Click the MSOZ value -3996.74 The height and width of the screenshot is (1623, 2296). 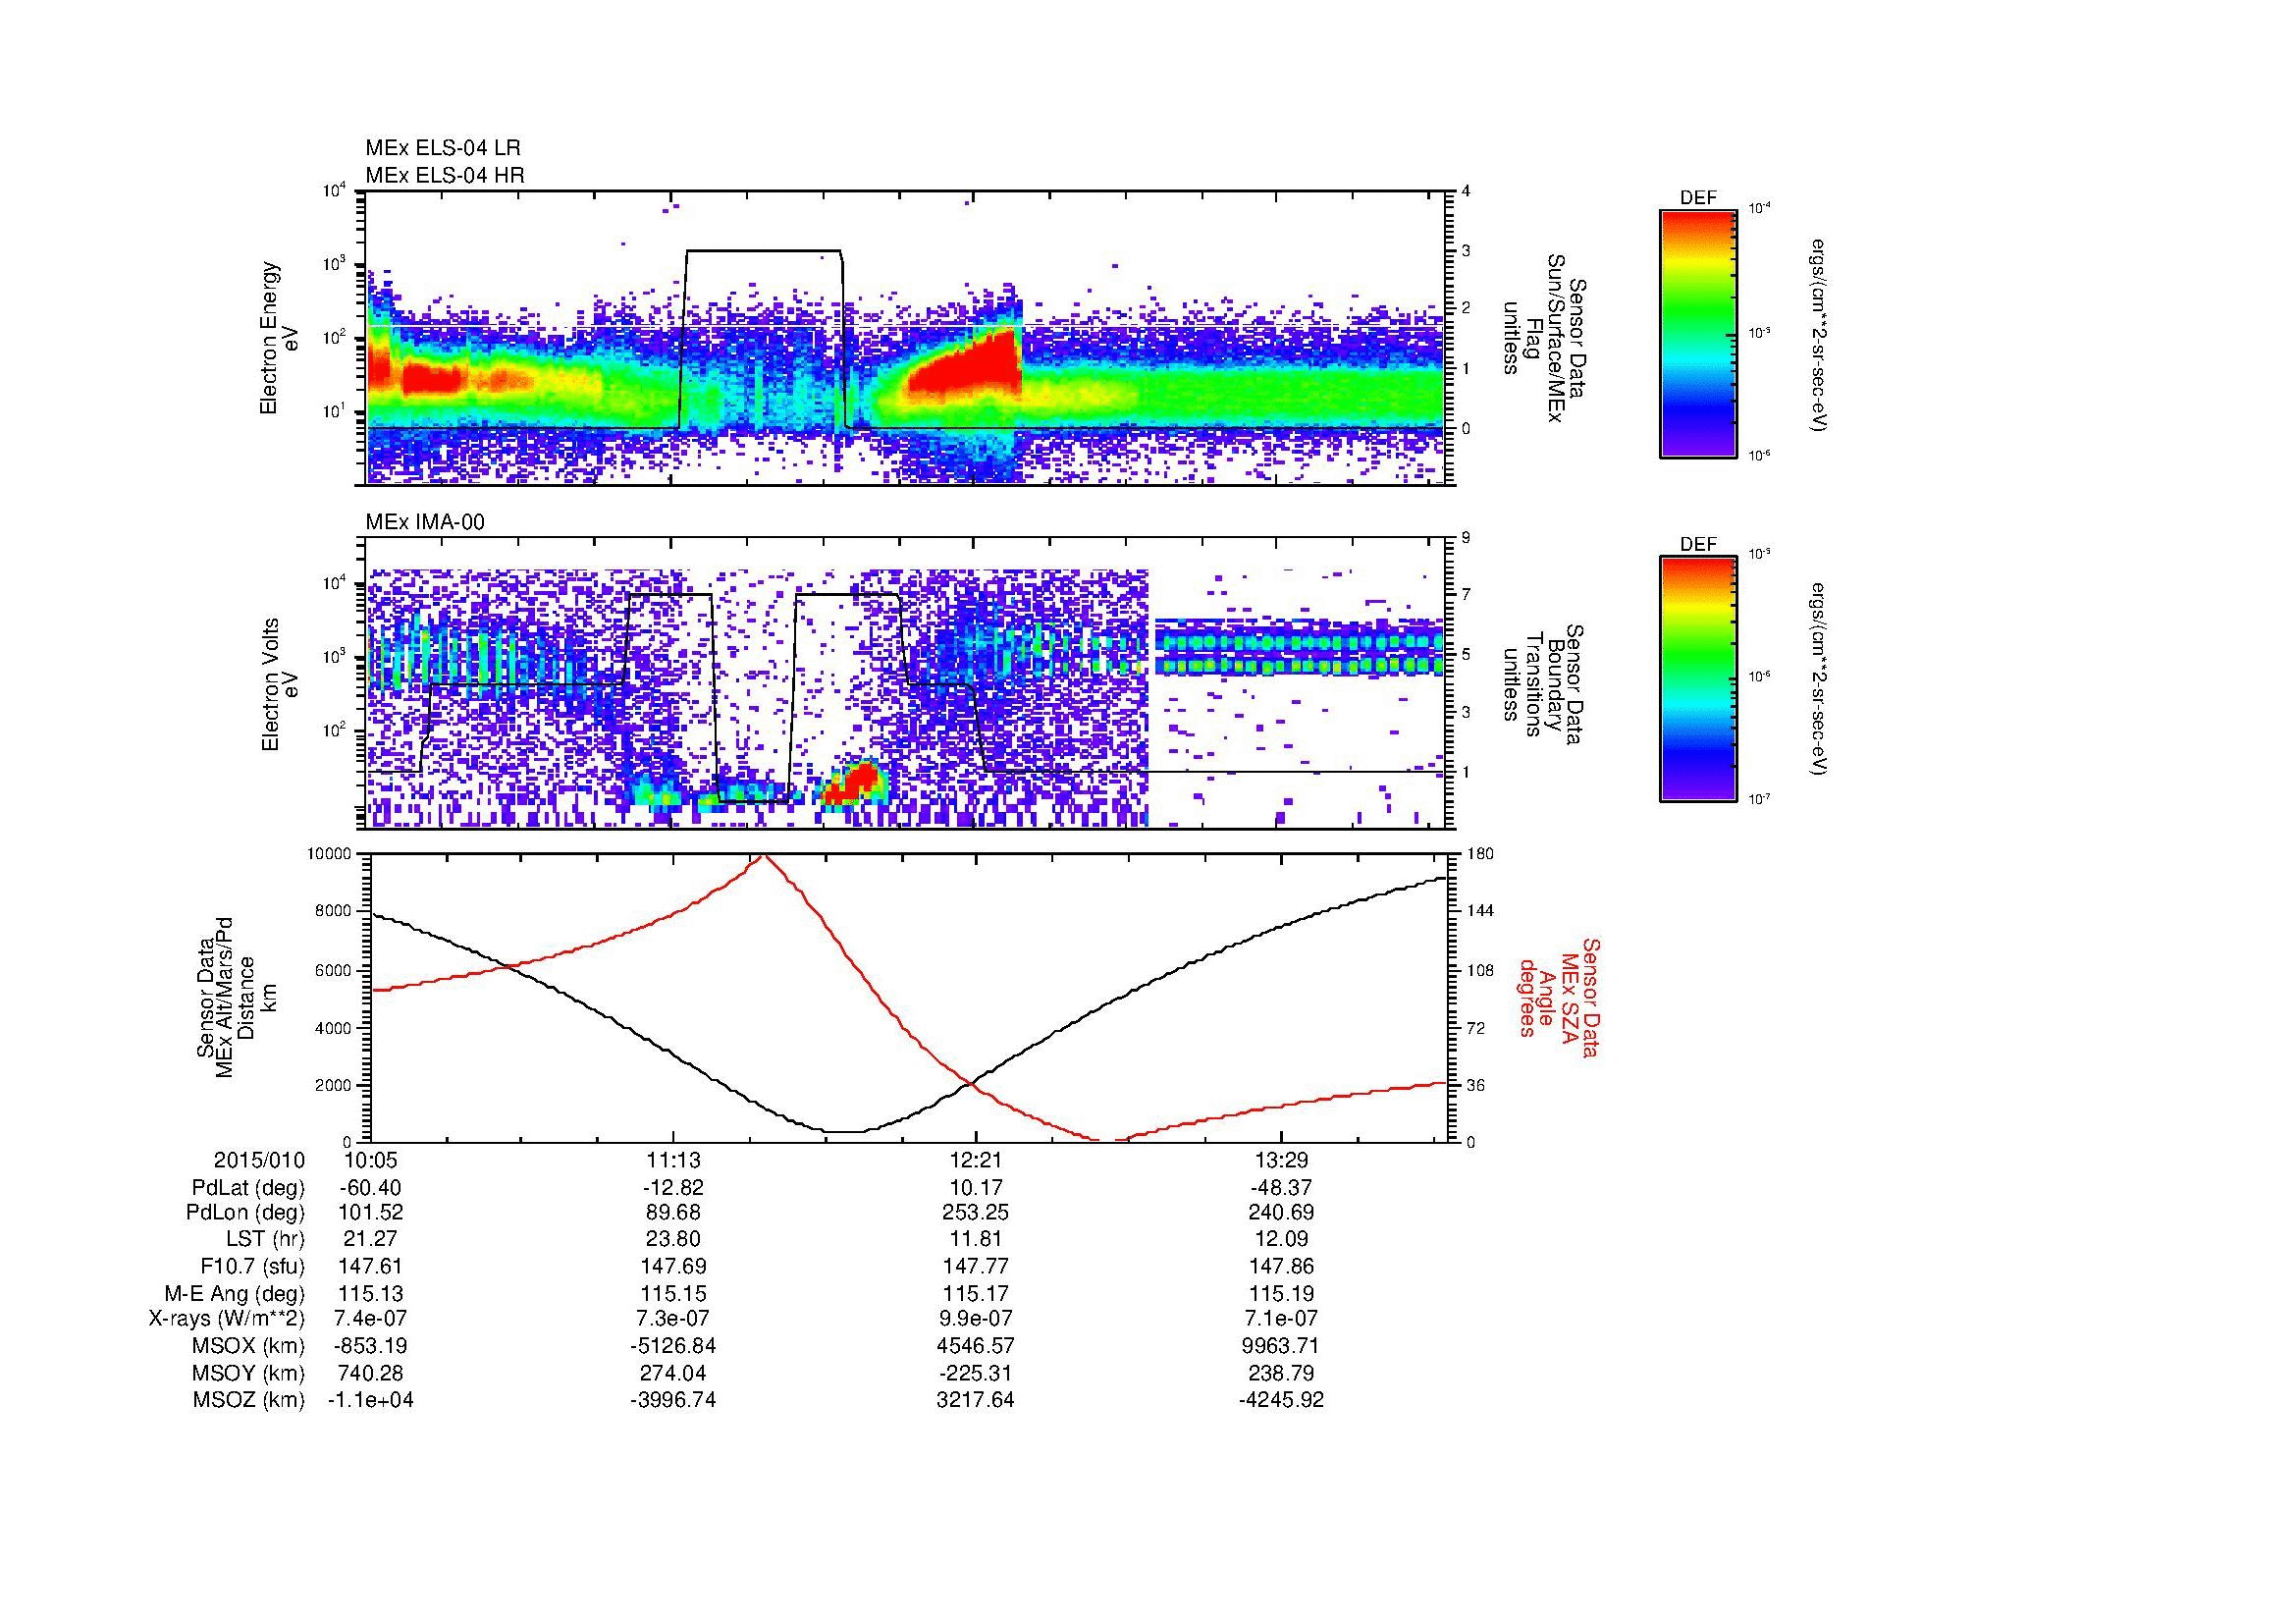pos(673,1400)
